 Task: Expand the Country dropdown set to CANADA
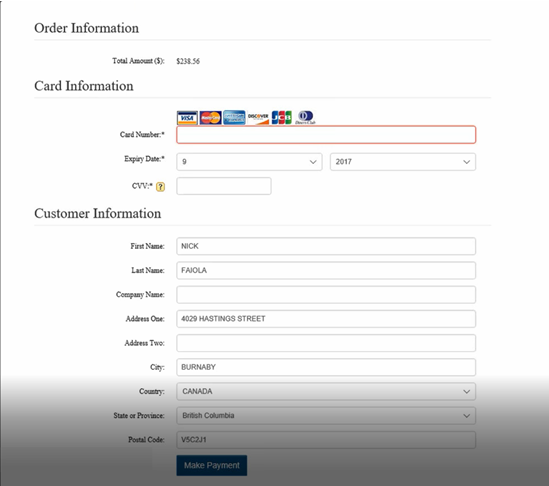tap(326, 391)
